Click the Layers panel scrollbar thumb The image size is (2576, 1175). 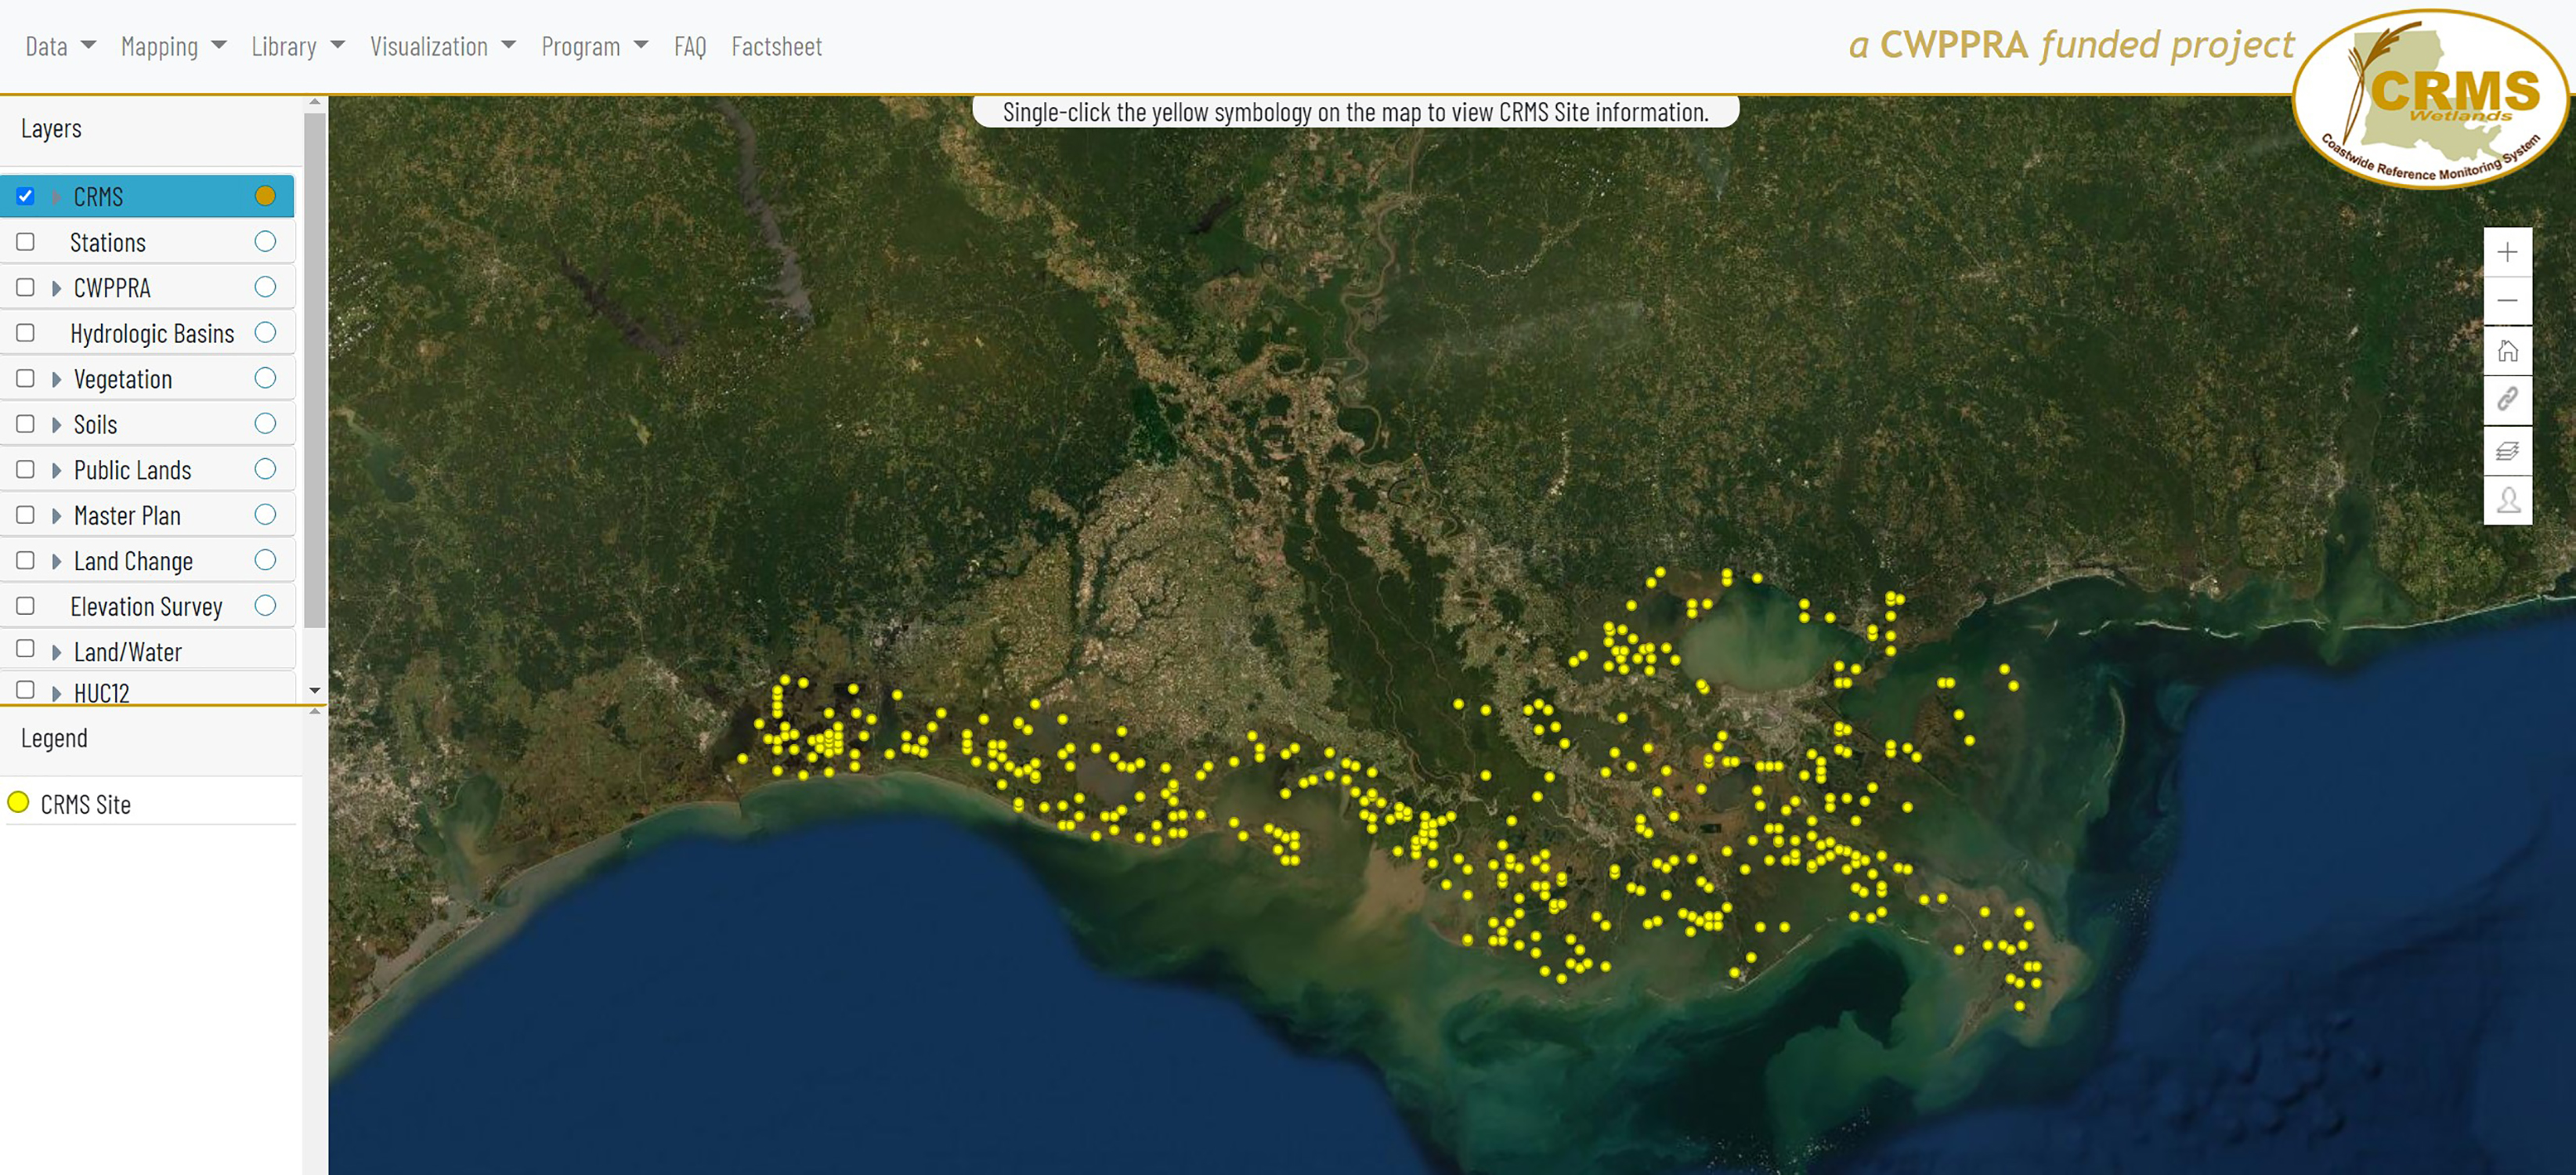[x=314, y=370]
